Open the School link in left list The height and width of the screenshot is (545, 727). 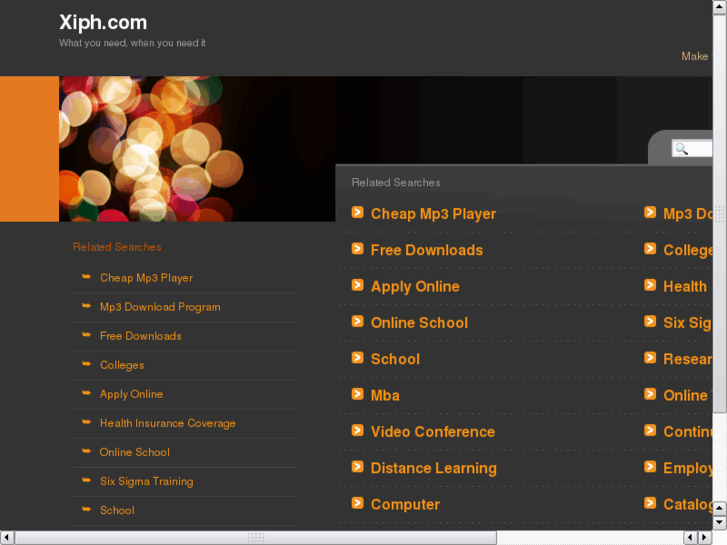[x=117, y=511]
